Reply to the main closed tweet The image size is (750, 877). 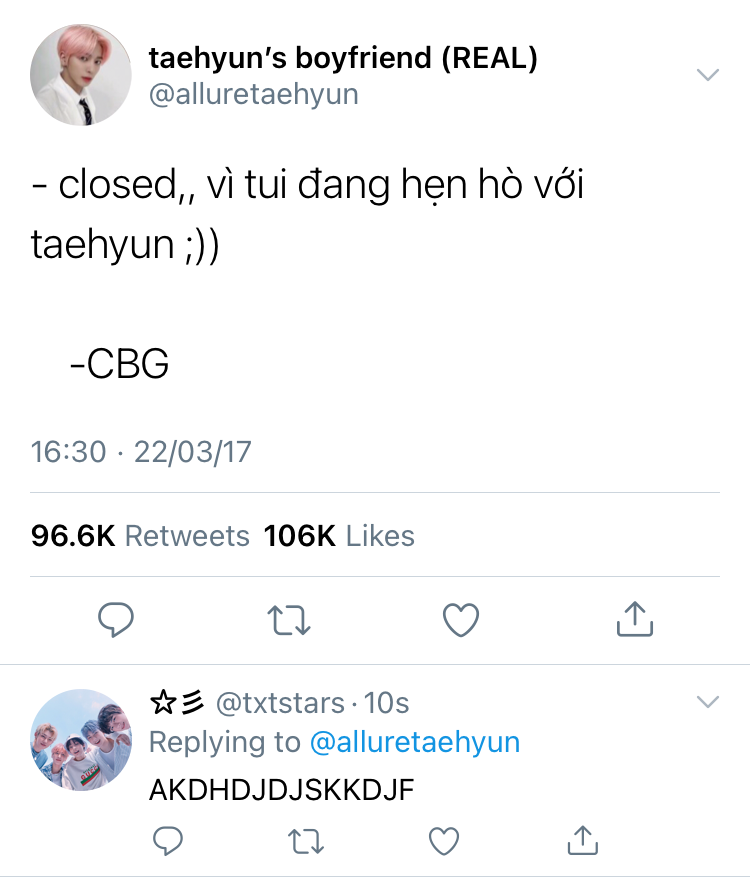pos(116,620)
